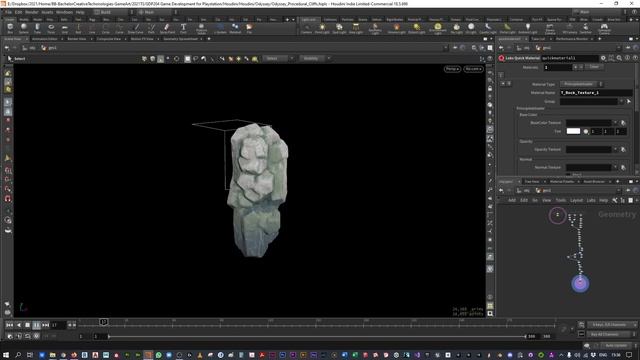The image size is (640, 360).
Task: Add a Volume Light from shelf
Action: coord(396,28)
